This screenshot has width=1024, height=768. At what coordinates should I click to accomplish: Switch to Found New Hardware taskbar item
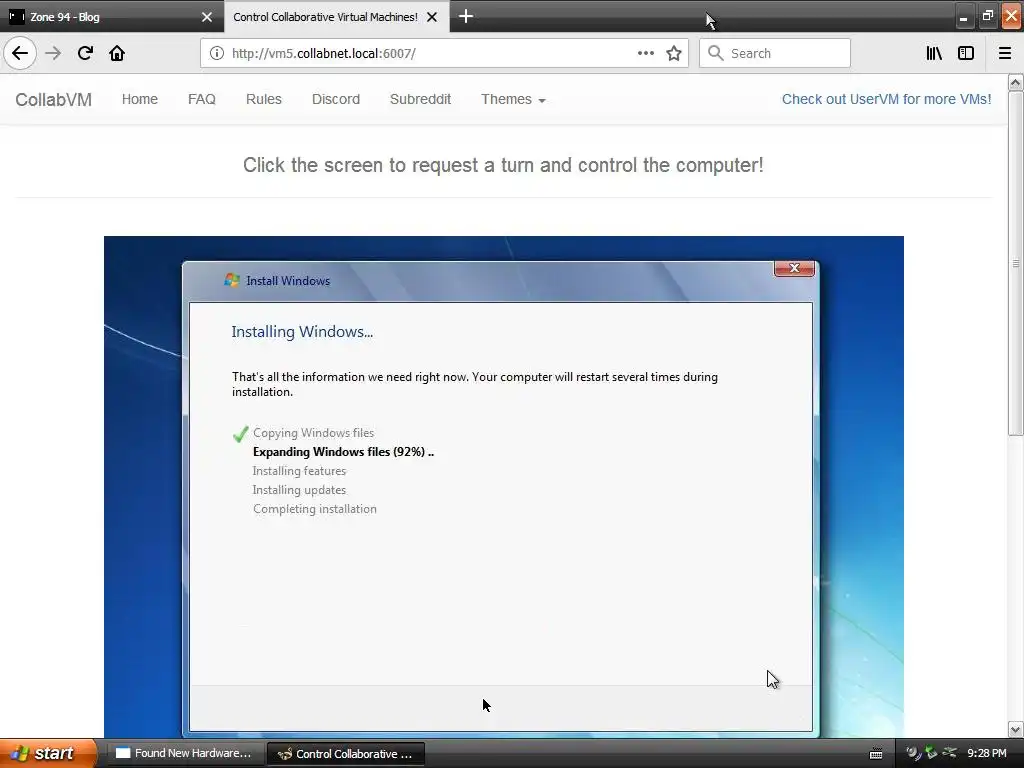point(185,754)
